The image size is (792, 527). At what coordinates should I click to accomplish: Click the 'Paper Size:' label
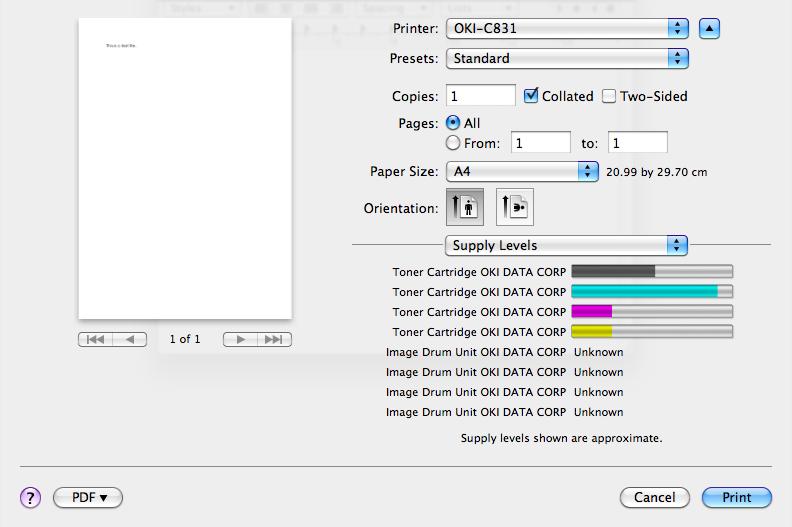click(404, 172)
